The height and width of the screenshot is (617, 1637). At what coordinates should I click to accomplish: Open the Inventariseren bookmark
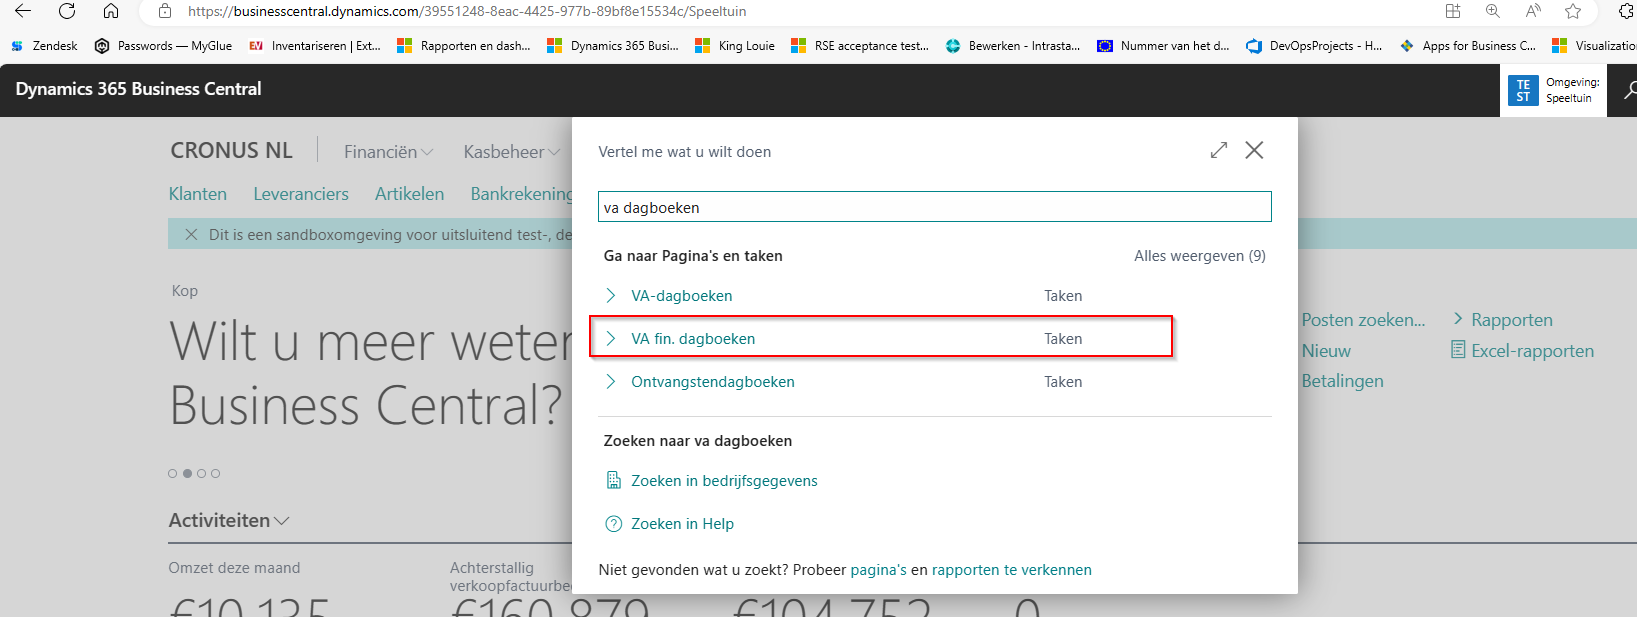(x=314, y=46)
